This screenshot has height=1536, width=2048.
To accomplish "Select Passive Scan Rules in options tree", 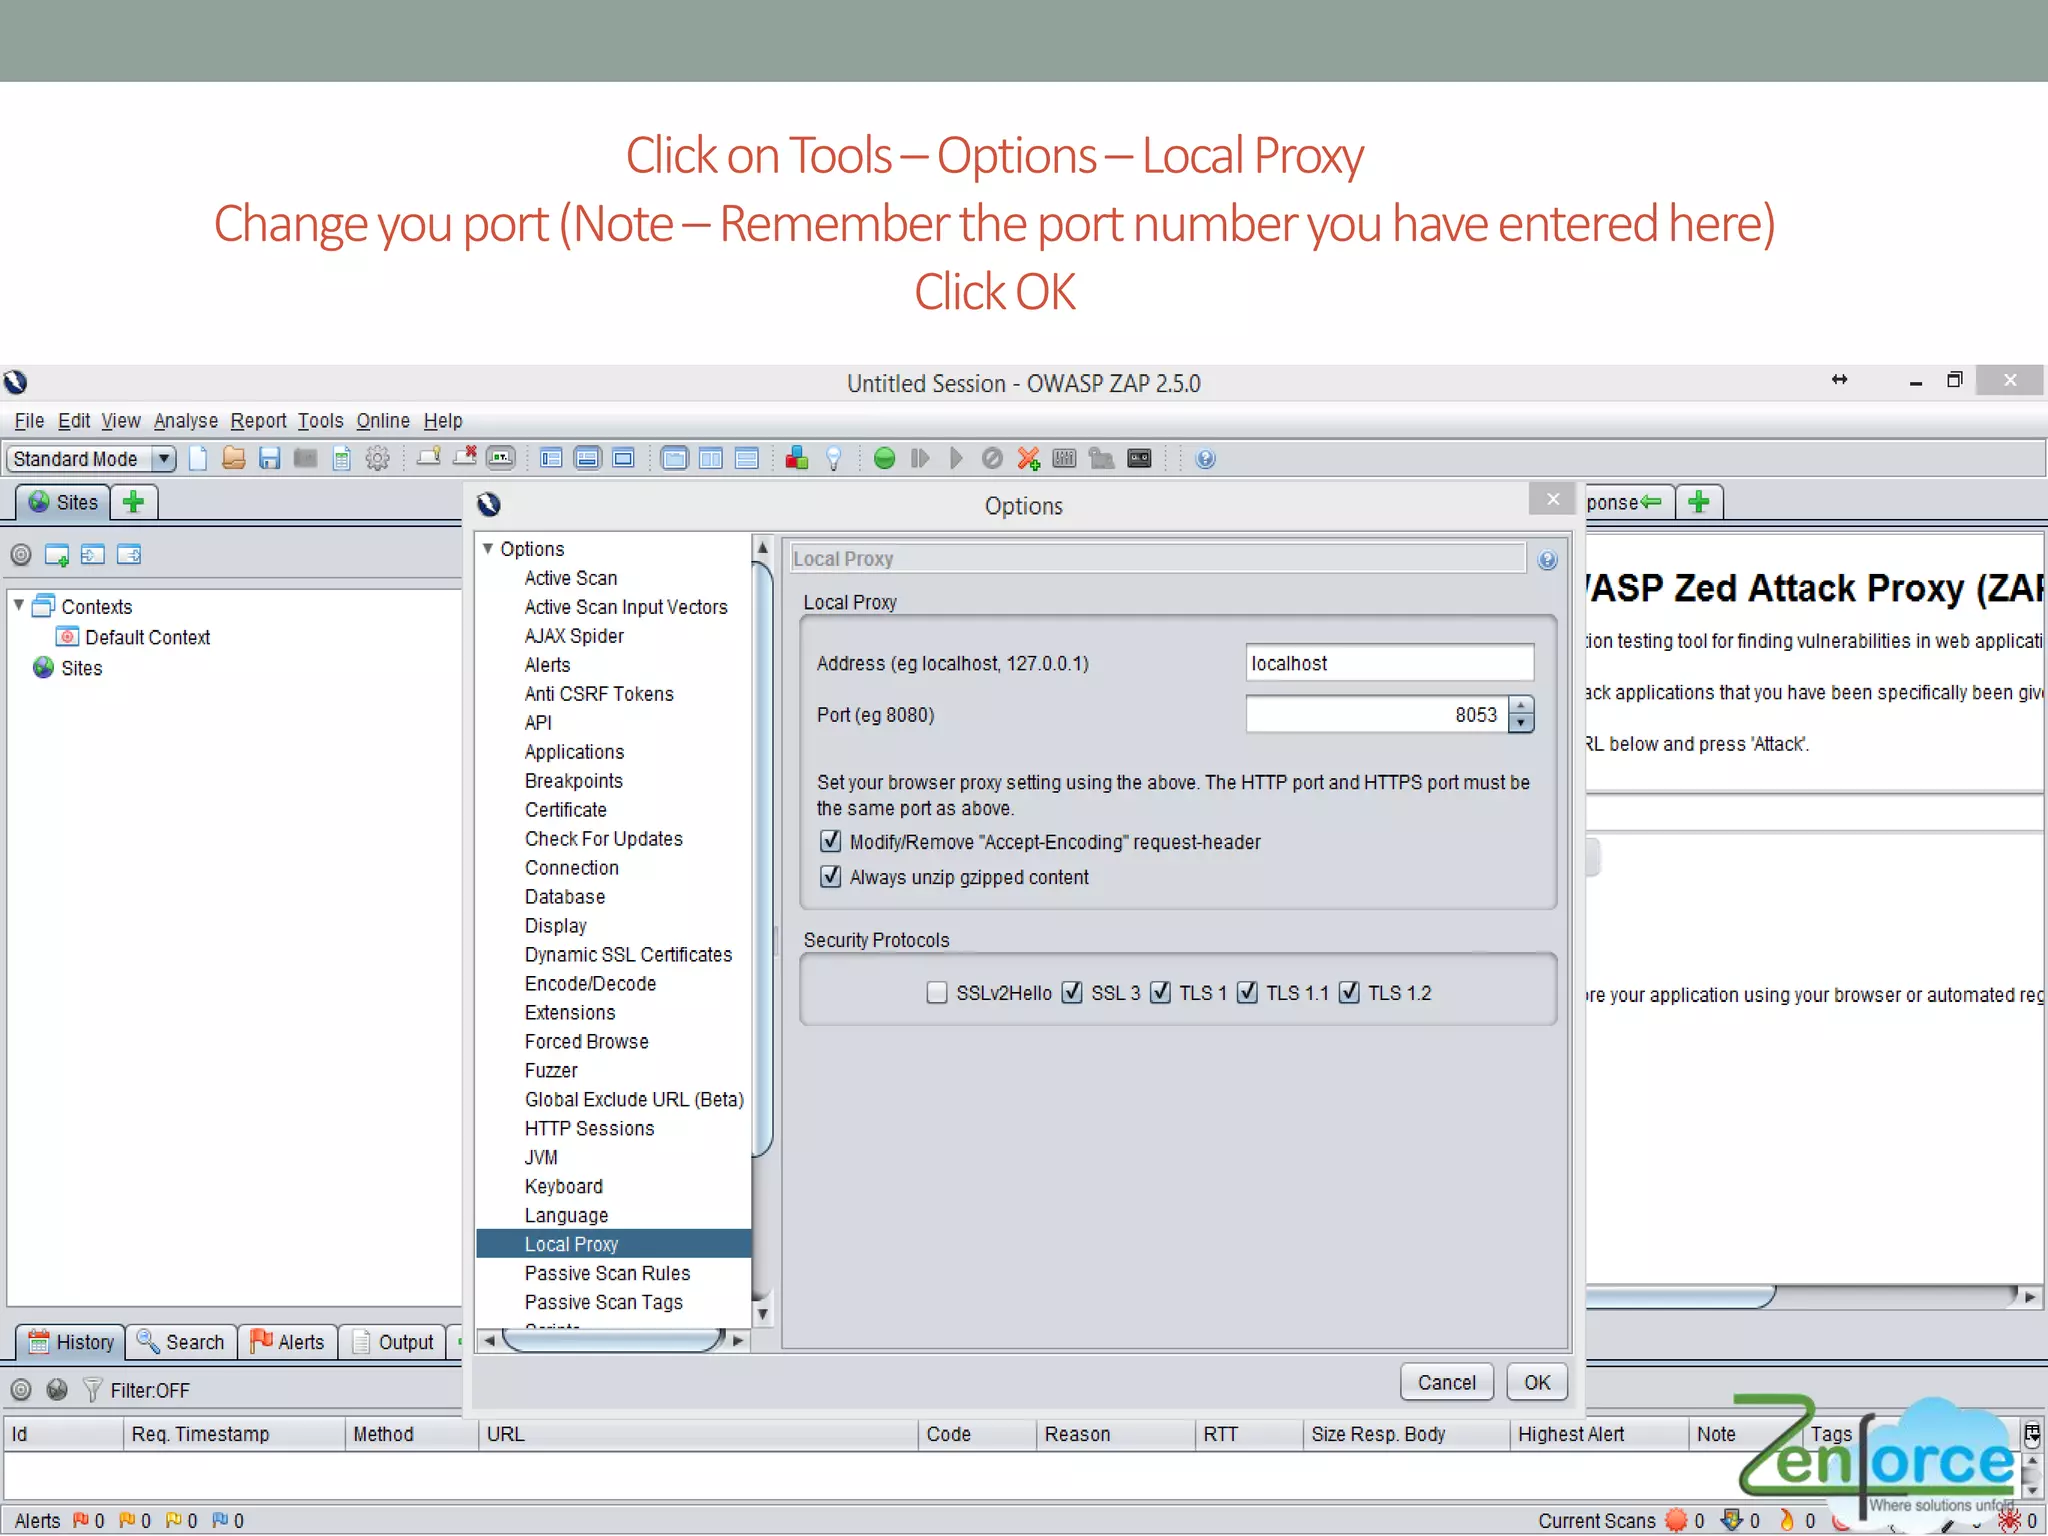I will (x=607, y=1273).
